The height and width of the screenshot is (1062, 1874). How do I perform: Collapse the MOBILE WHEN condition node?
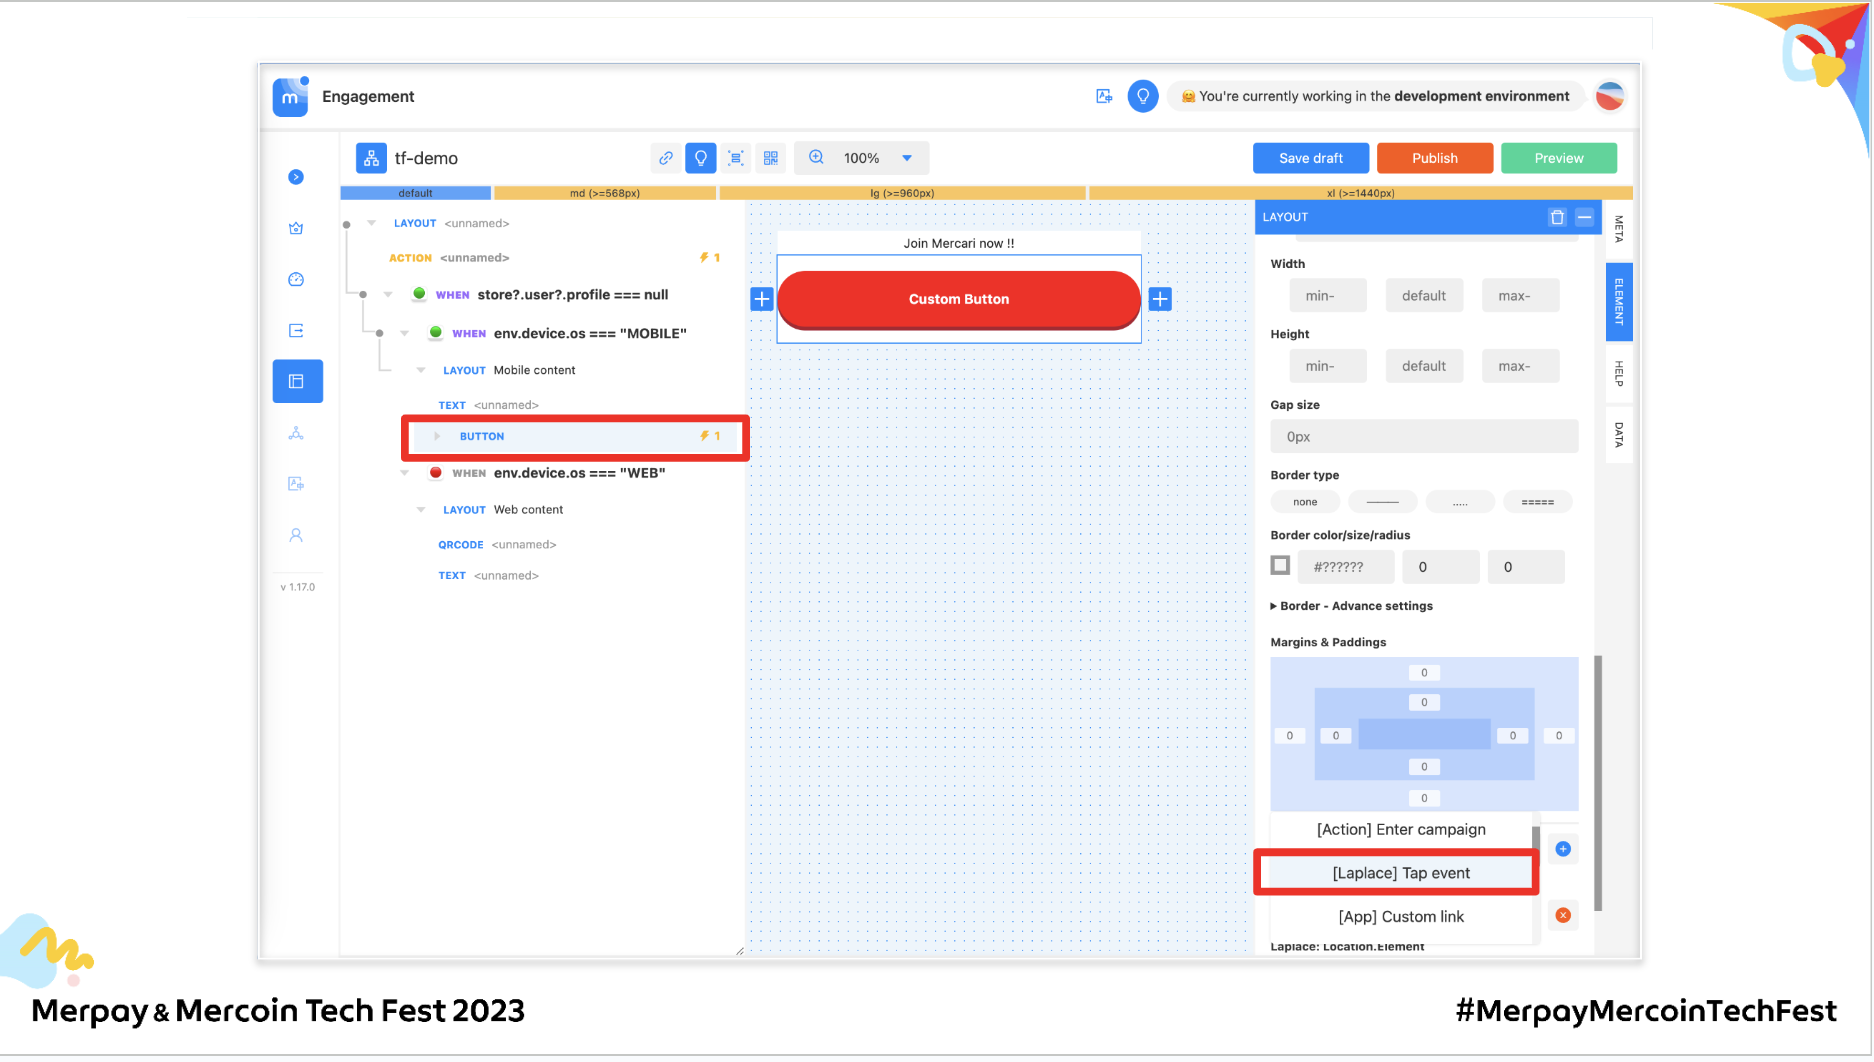(x=405, y=334)
